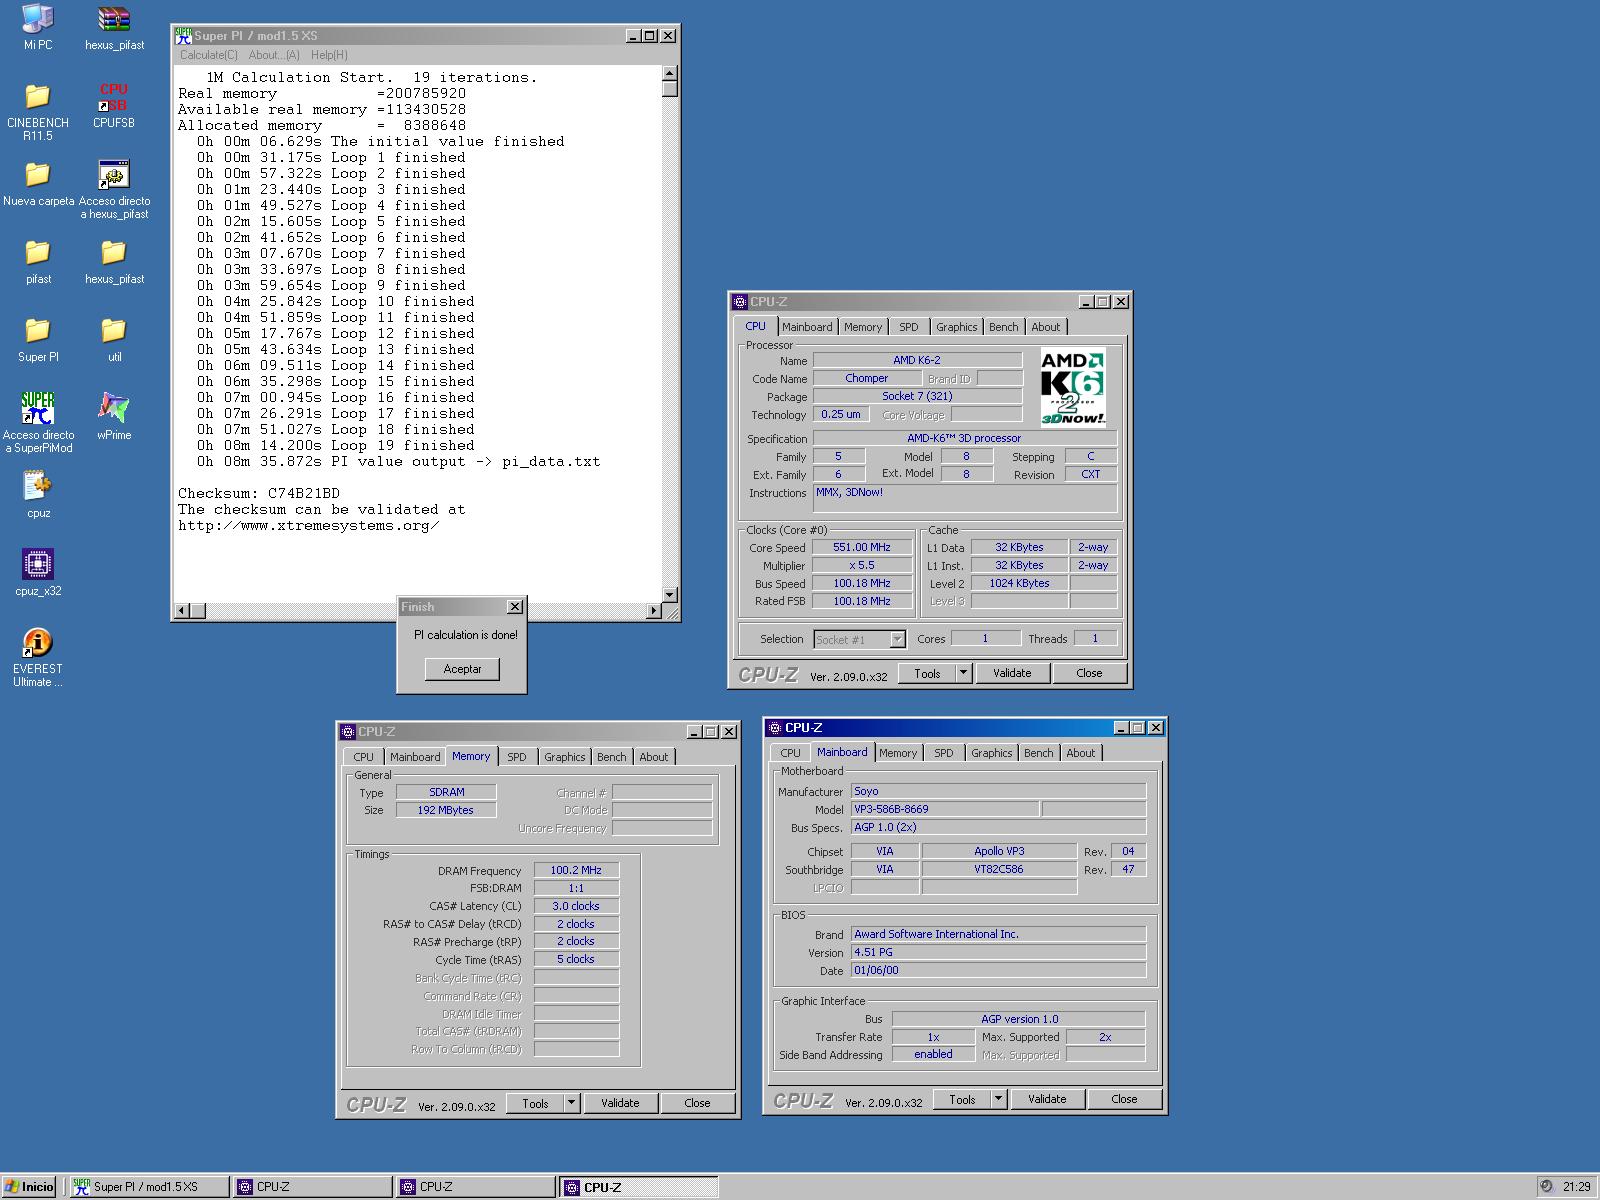The height and width of the screenshot is (1200, 1600).
Task: Launch the EVEREST Ultimate shortcut
Action: pos(37,643)
